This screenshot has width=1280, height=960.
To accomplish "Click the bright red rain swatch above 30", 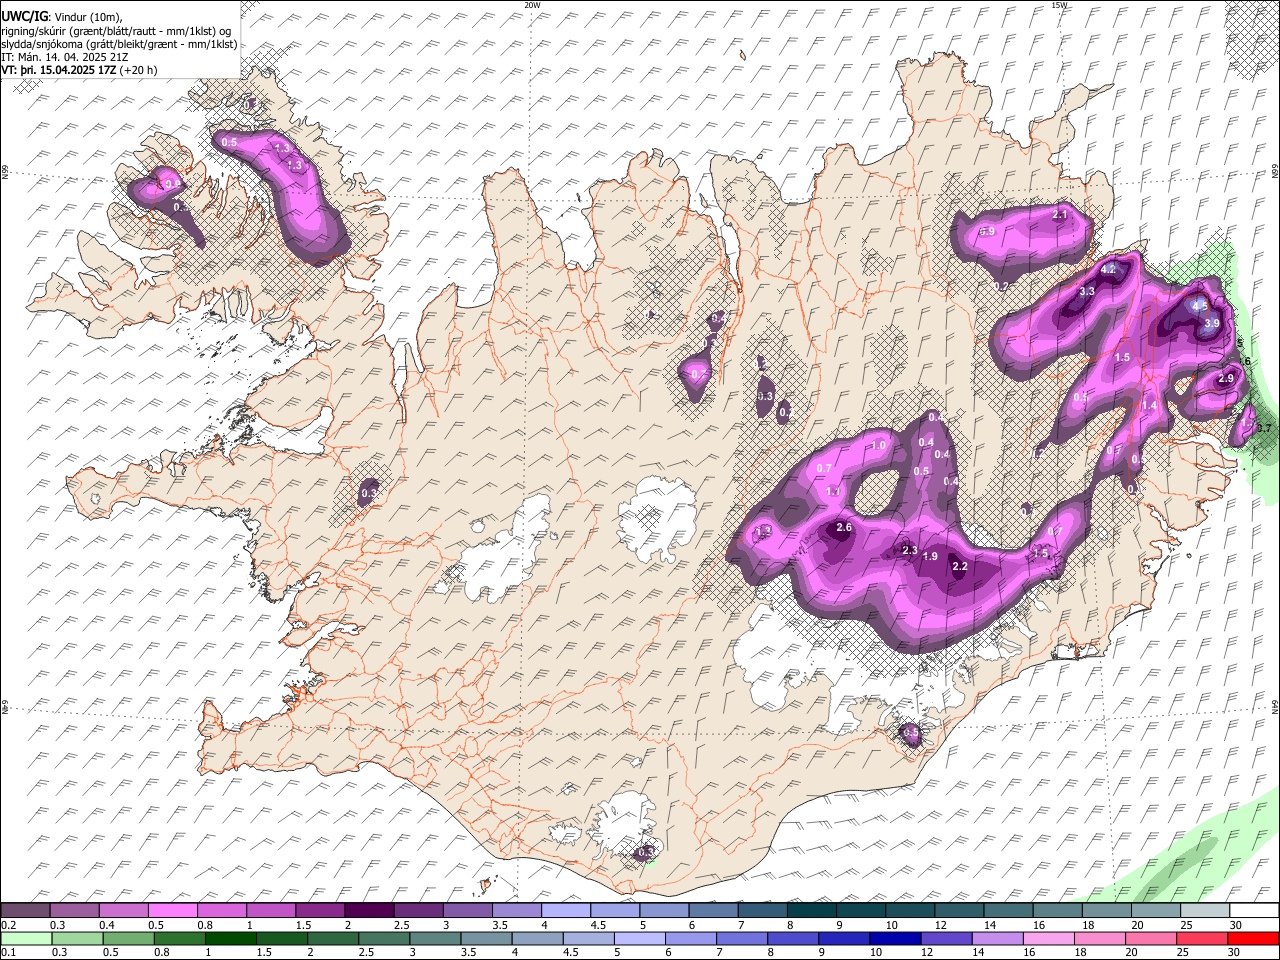I will click(x=1253, y=938).
